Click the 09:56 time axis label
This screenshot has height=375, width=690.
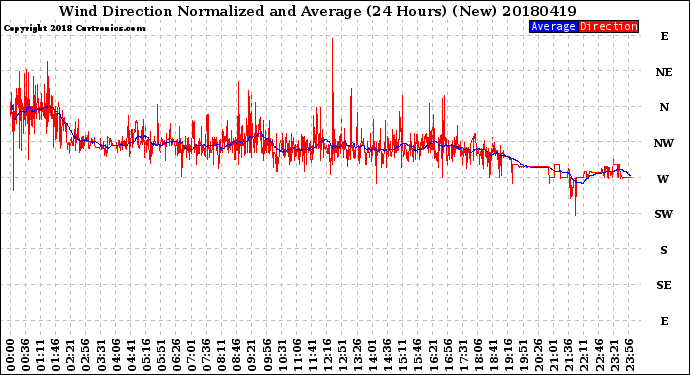pyautogui.click(x=267, y=355)
